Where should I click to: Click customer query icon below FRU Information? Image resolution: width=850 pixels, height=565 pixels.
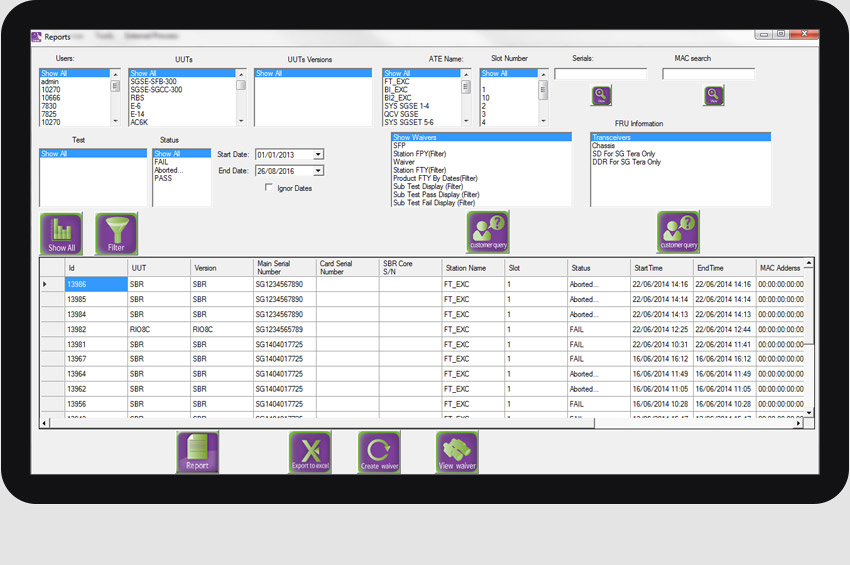coord(678,232)
